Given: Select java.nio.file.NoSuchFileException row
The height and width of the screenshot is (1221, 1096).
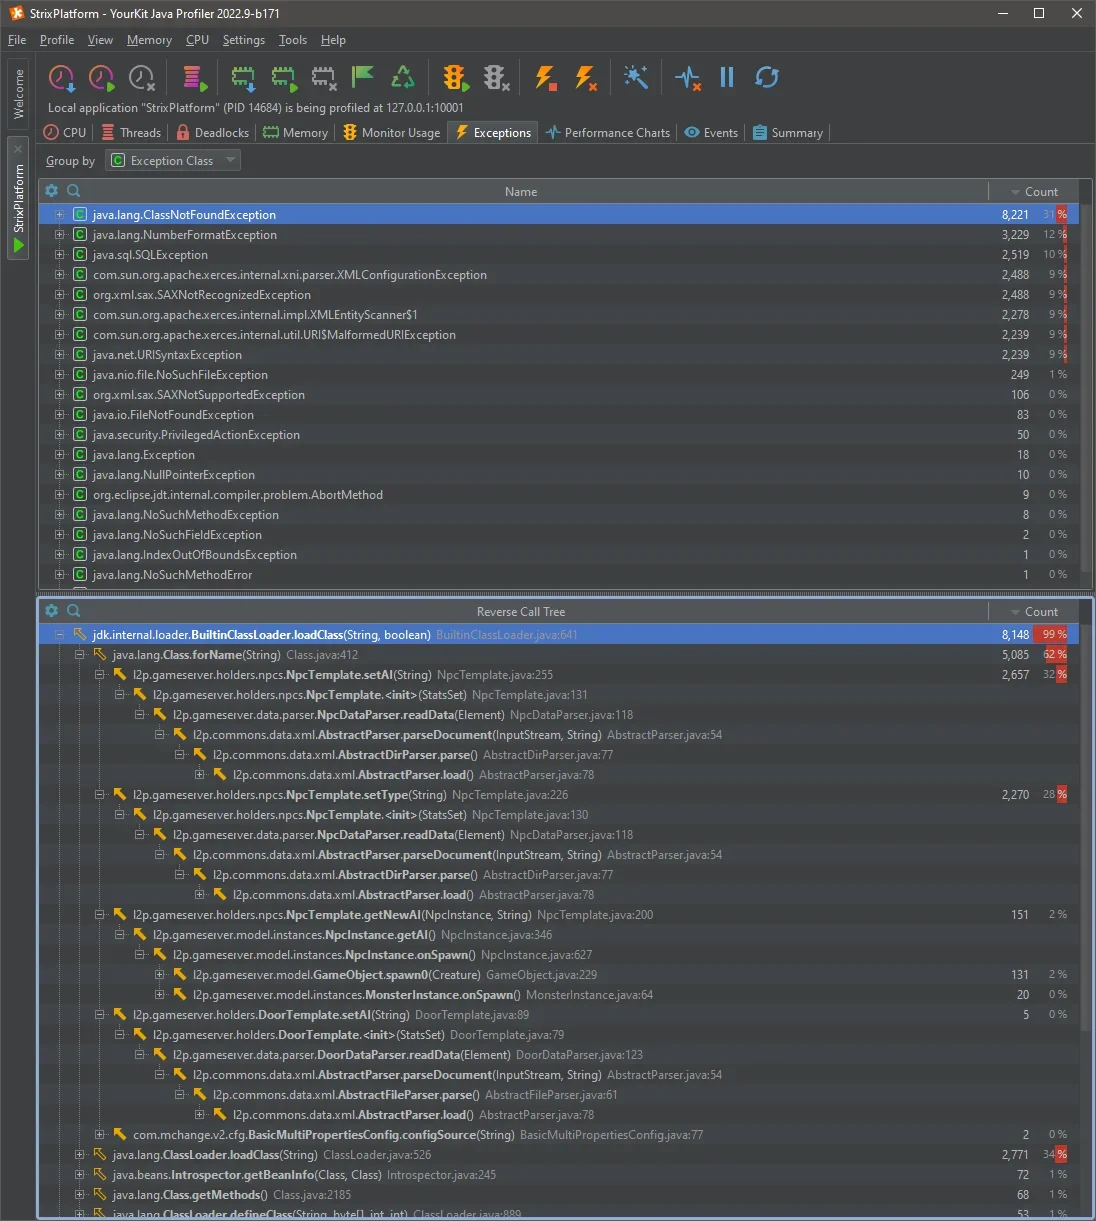Looking at the screenshot, I should [559, 375].
